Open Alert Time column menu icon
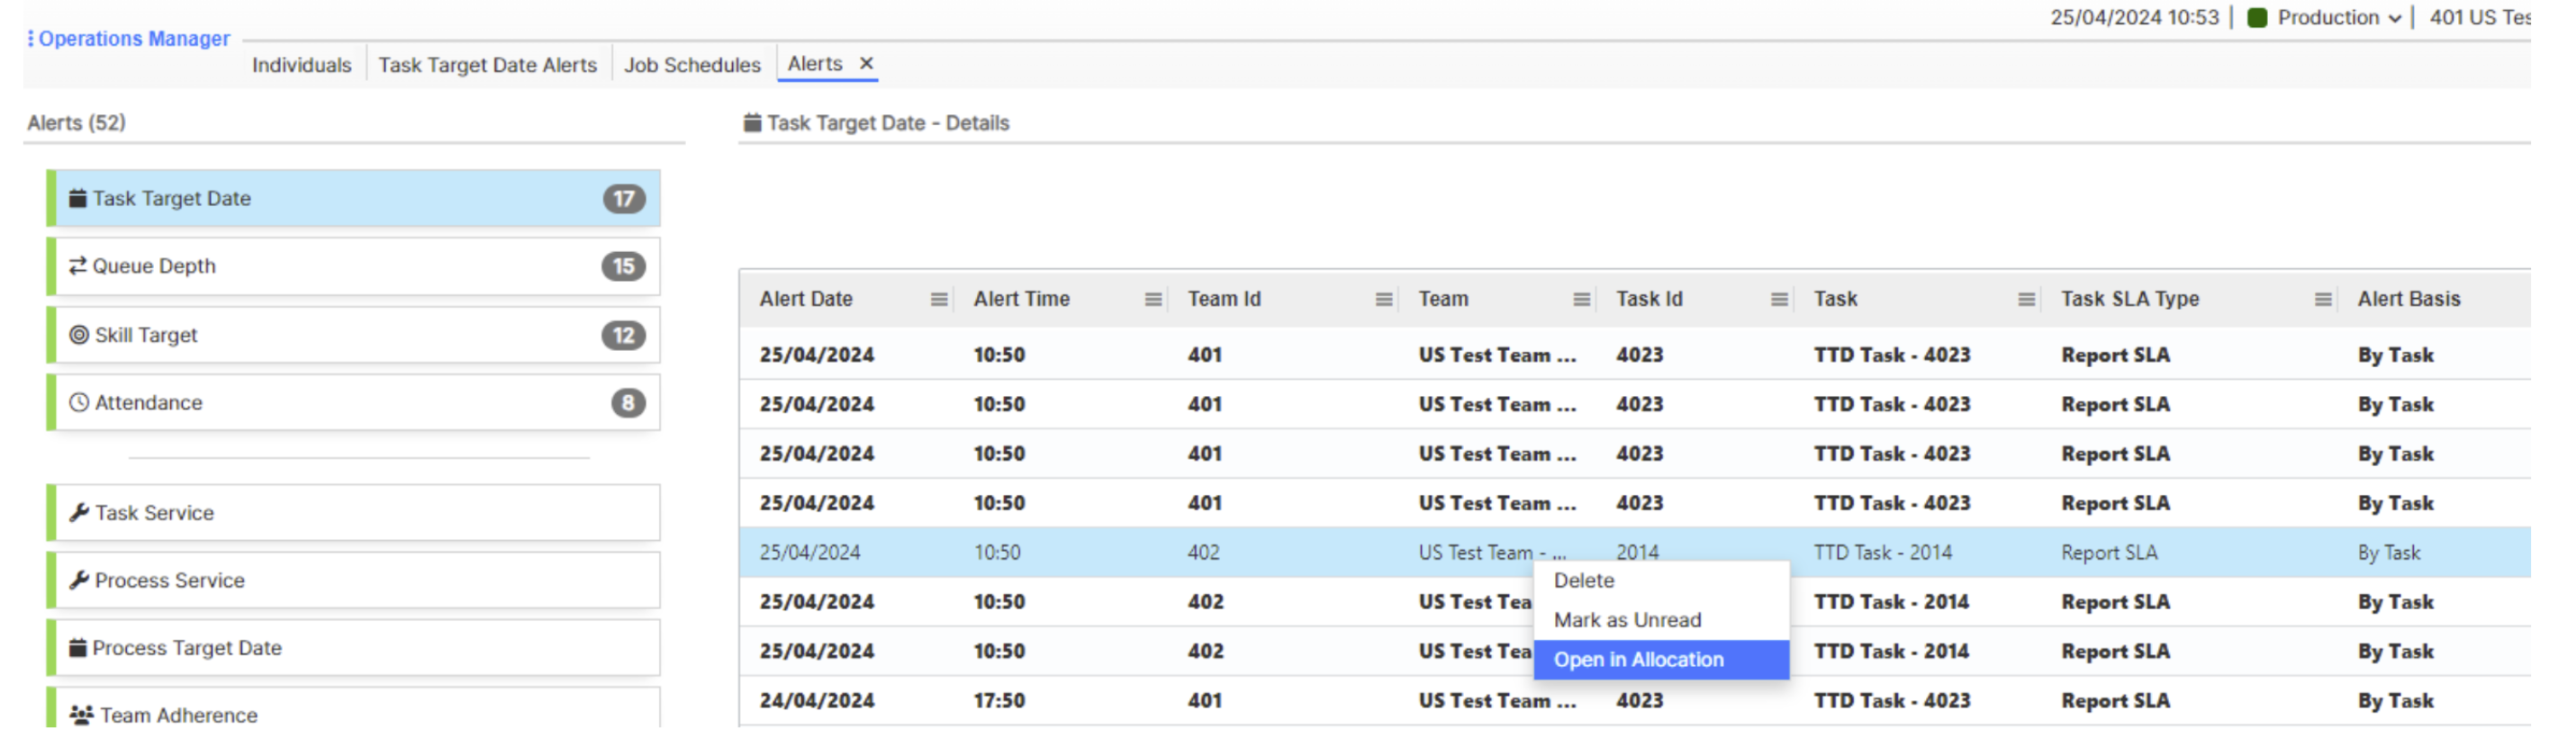This screenshot has height=747, width=2576. (x=1153, y=300)
